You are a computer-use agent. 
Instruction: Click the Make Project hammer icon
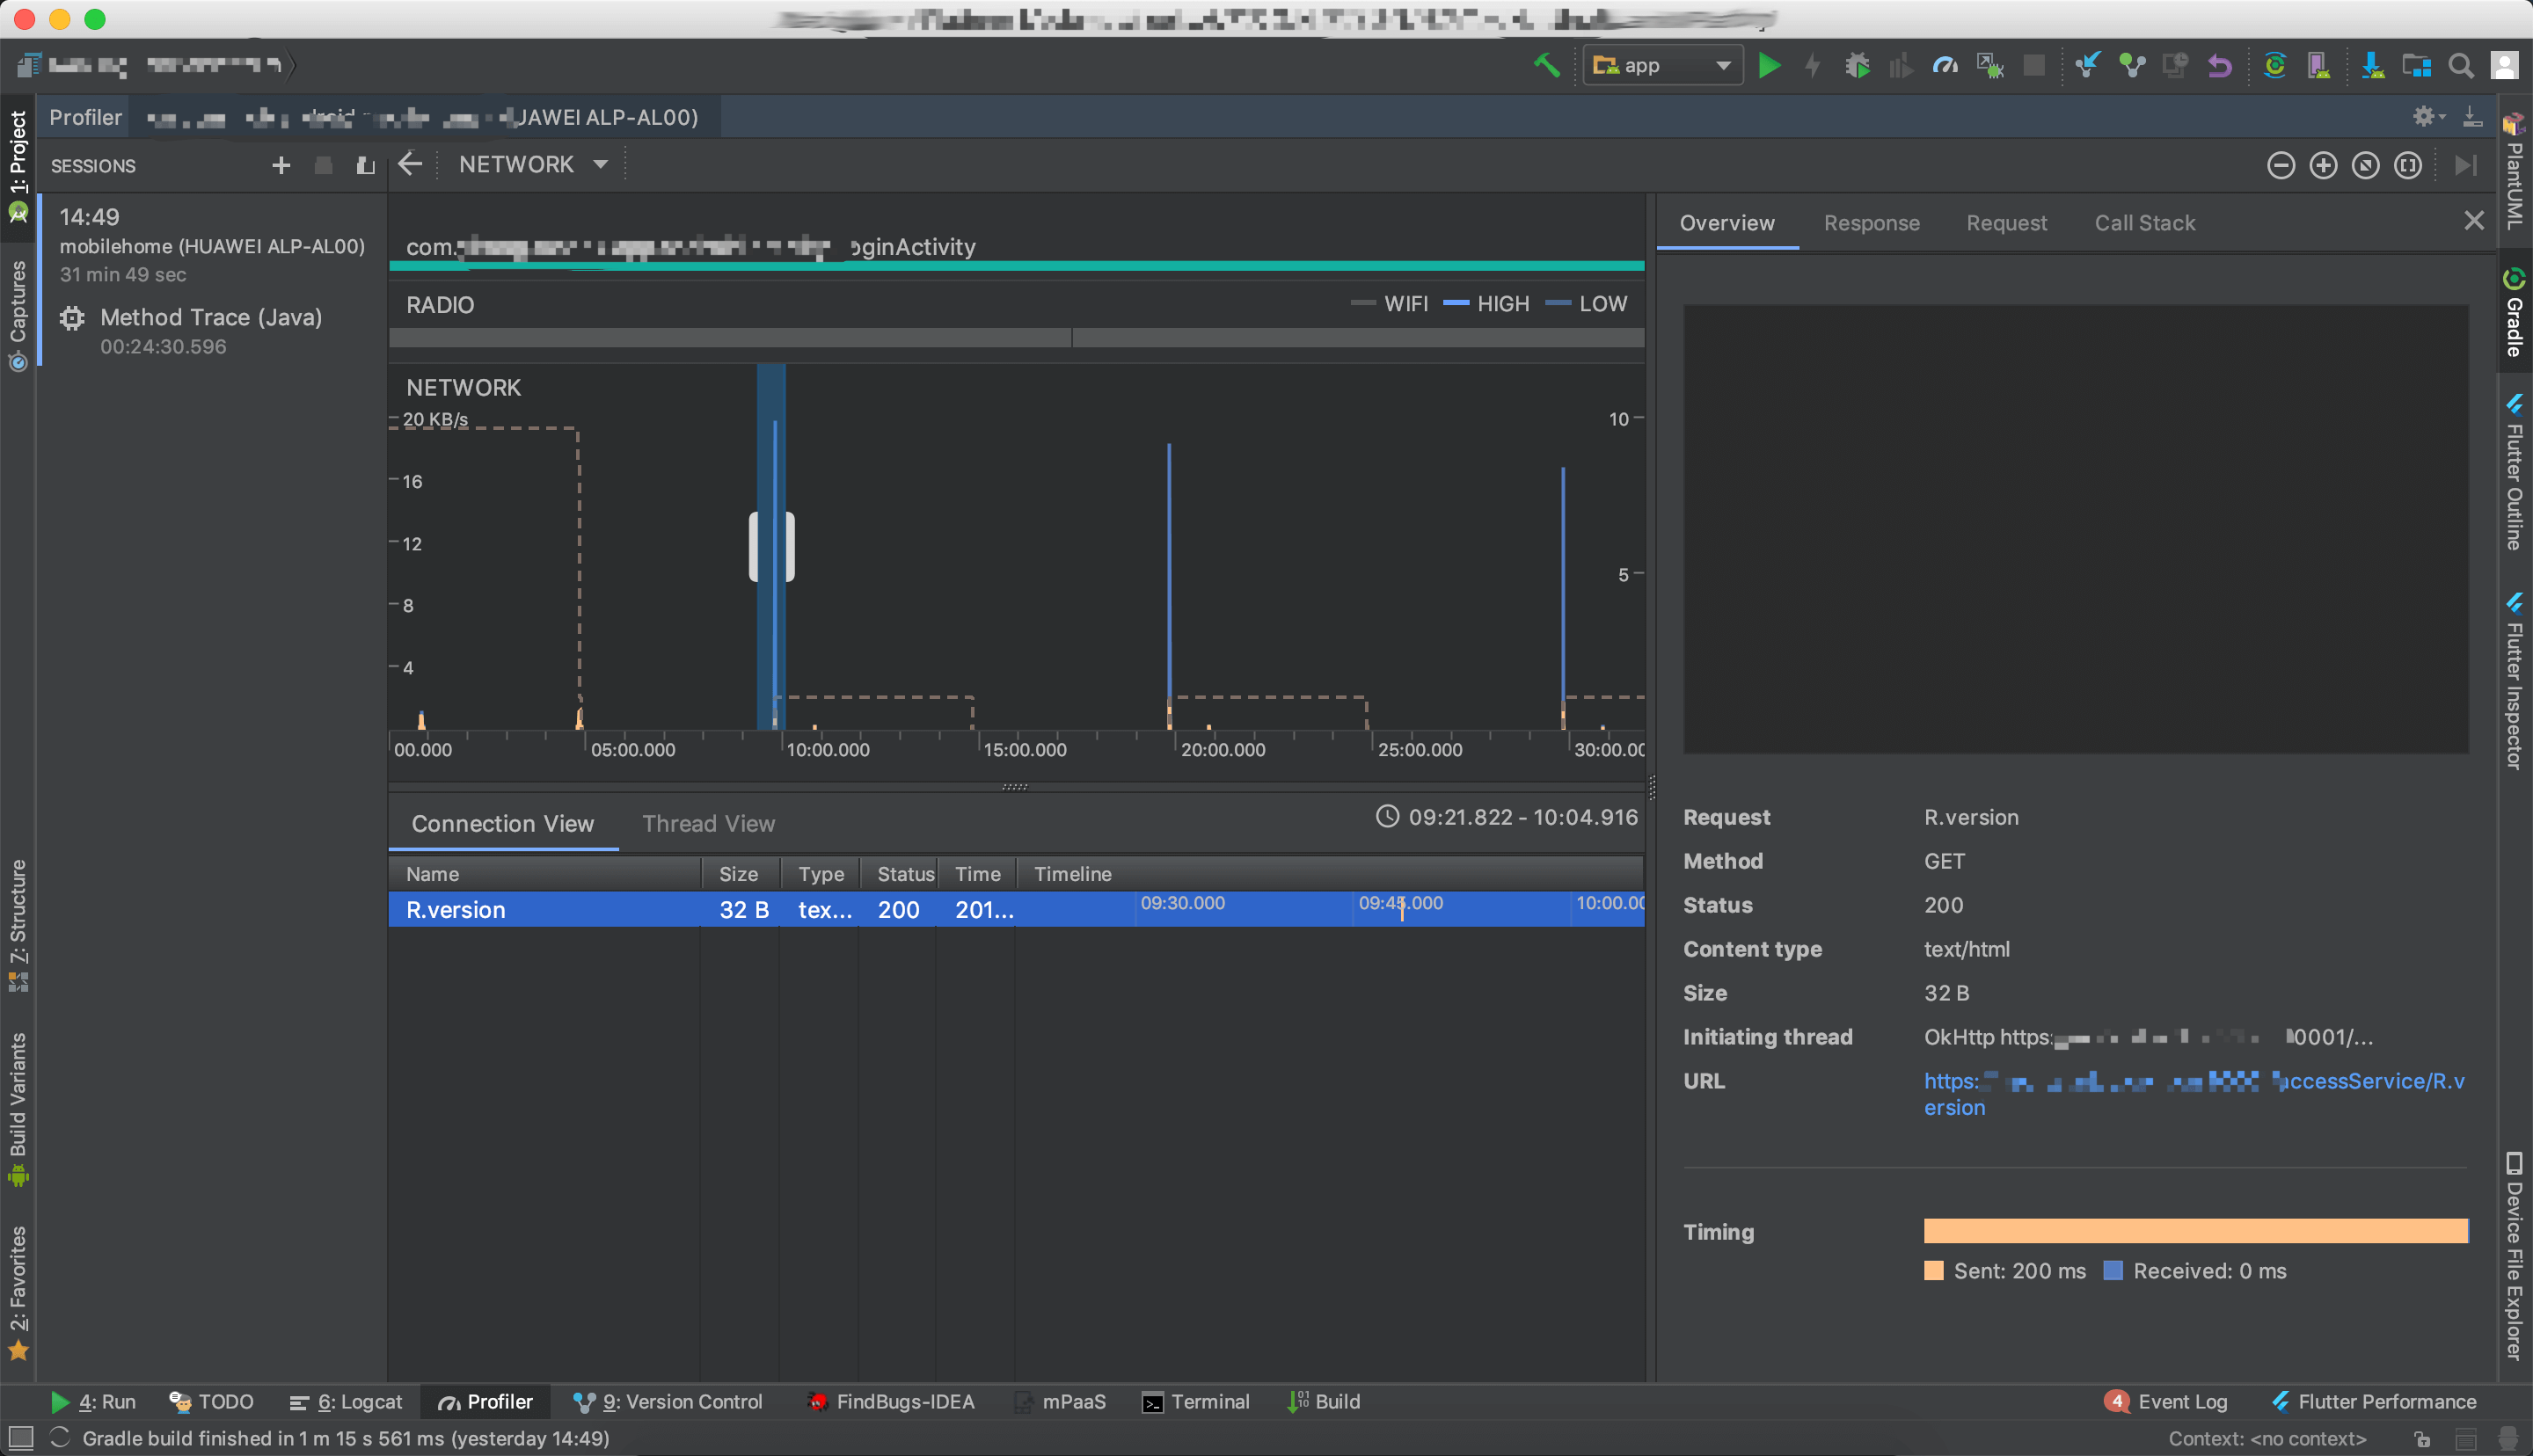coord(1546,66)
